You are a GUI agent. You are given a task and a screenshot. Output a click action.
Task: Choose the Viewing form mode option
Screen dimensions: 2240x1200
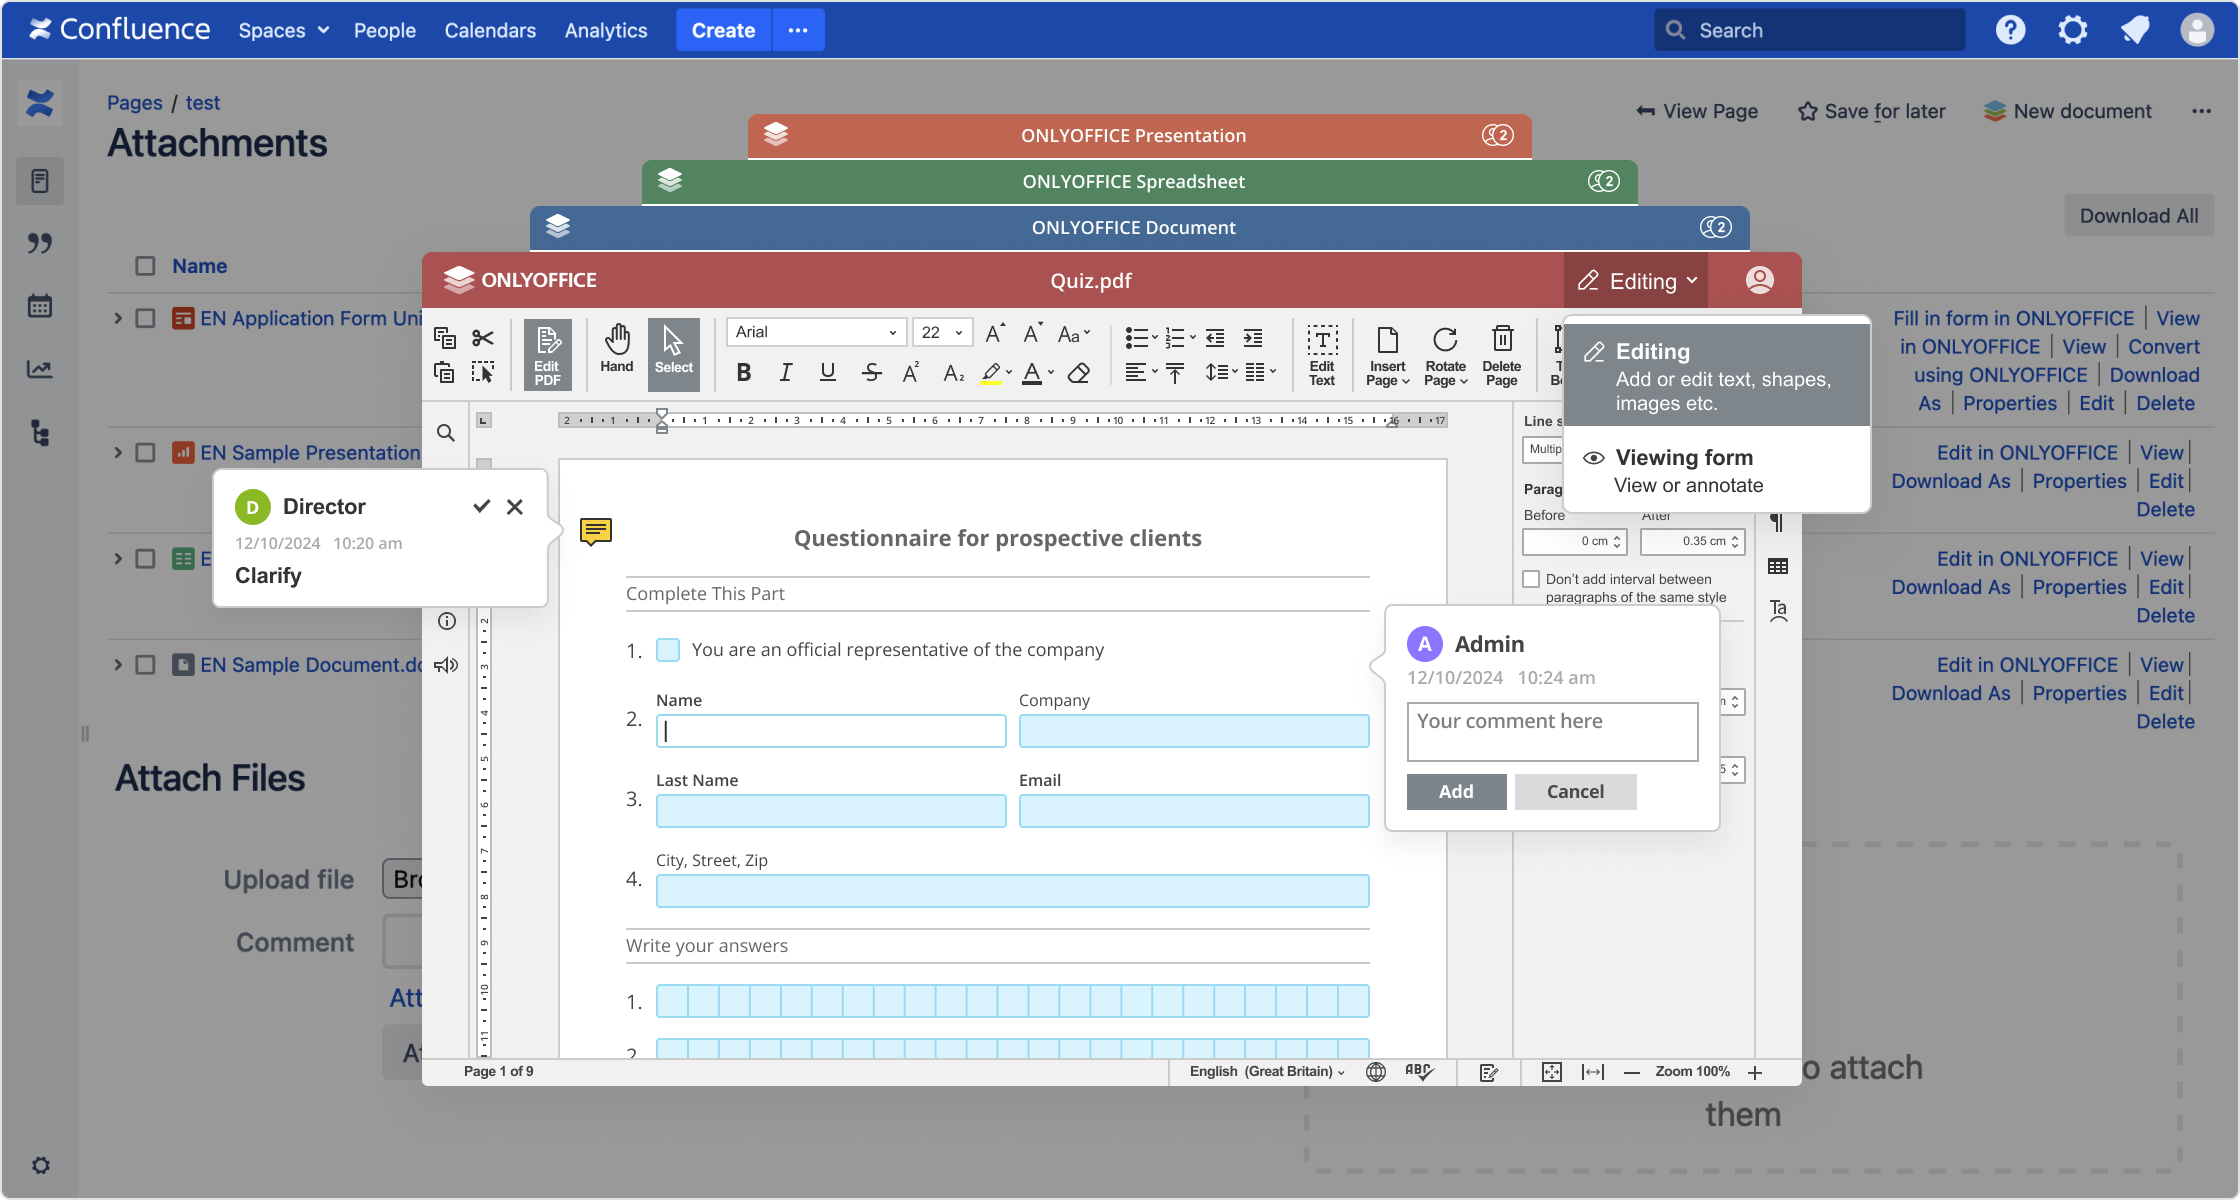point(1716,471)
